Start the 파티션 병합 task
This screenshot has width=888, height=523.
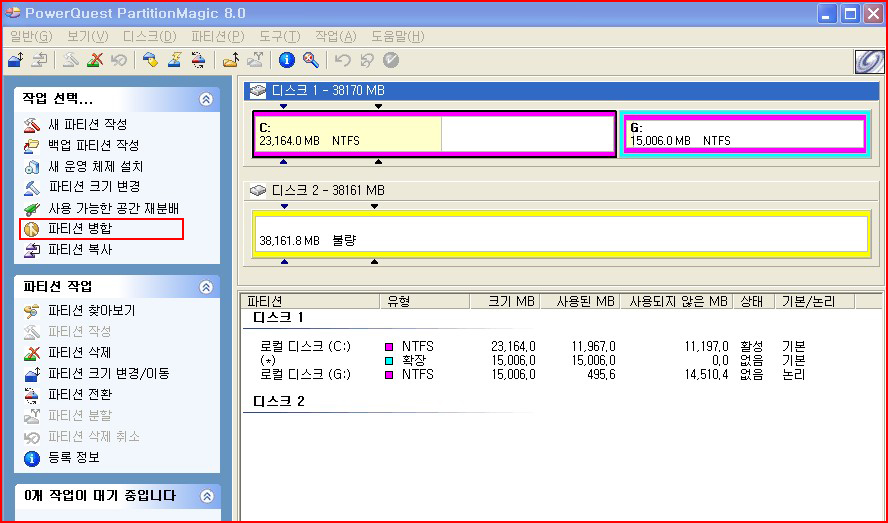tap(80, 228)
